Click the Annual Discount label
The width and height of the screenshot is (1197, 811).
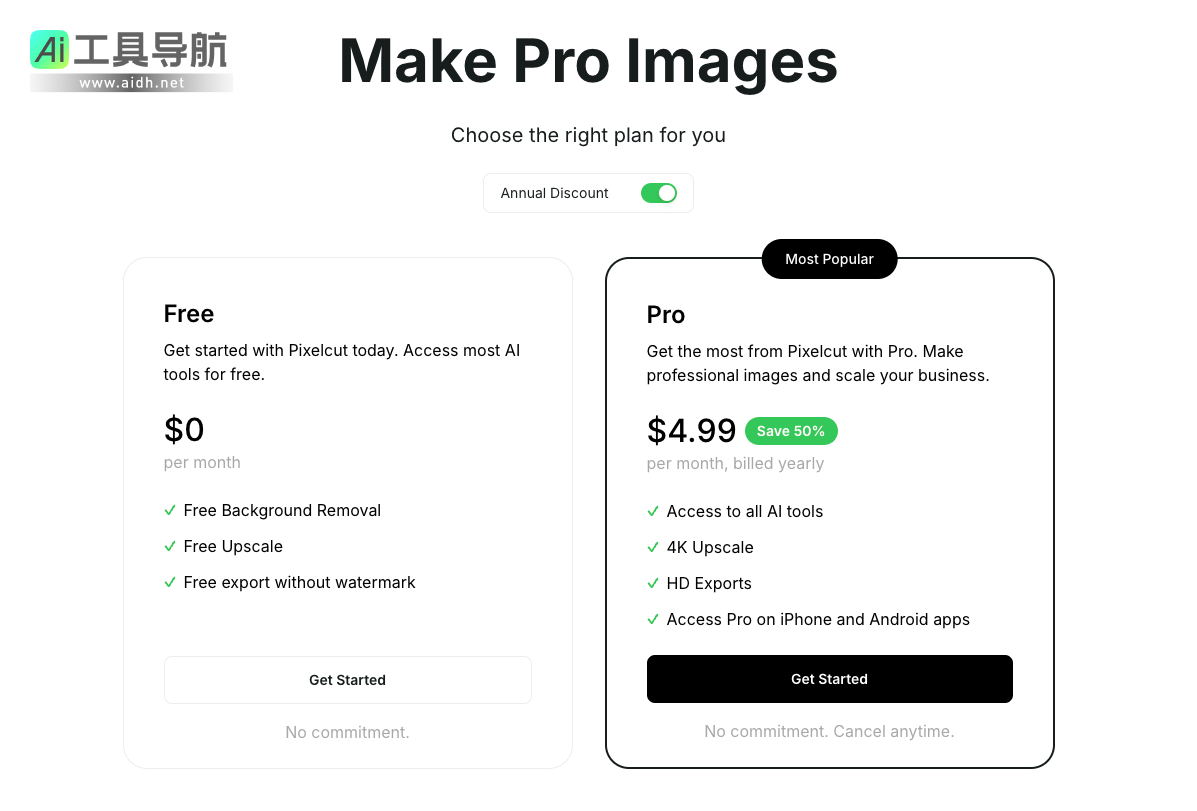(554, 193)
